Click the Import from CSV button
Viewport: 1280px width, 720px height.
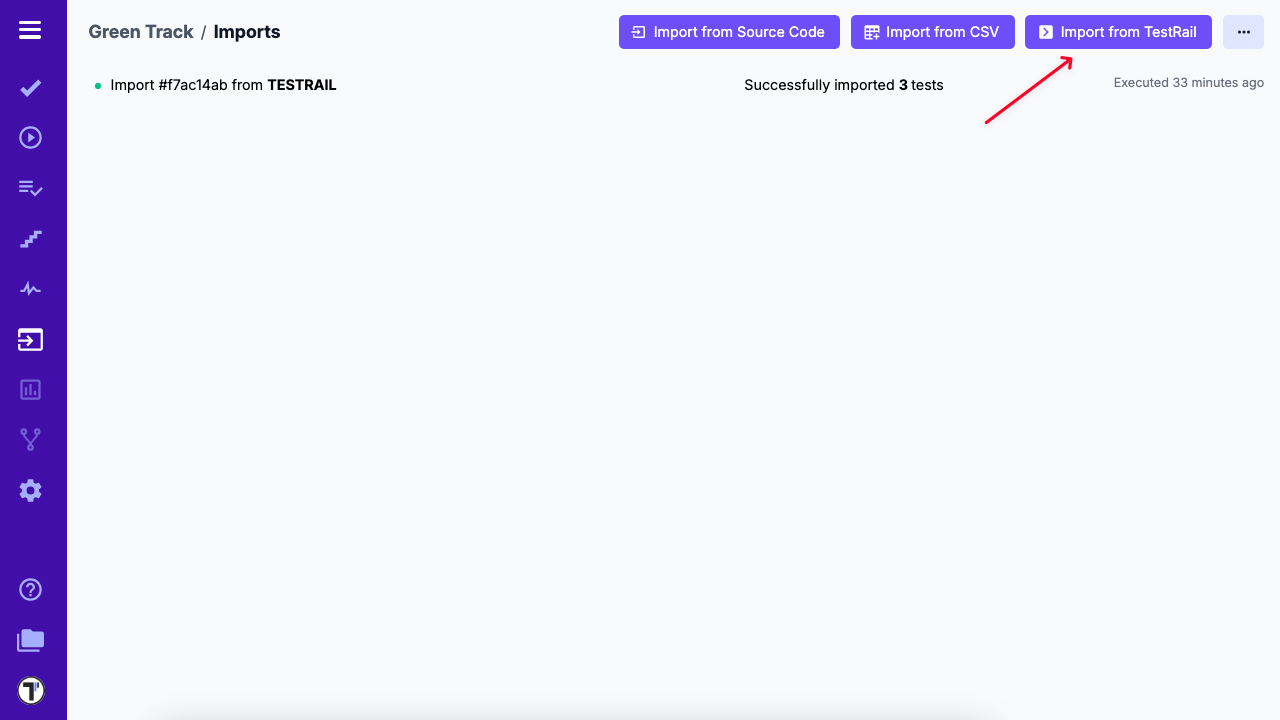tap(932, 31)
